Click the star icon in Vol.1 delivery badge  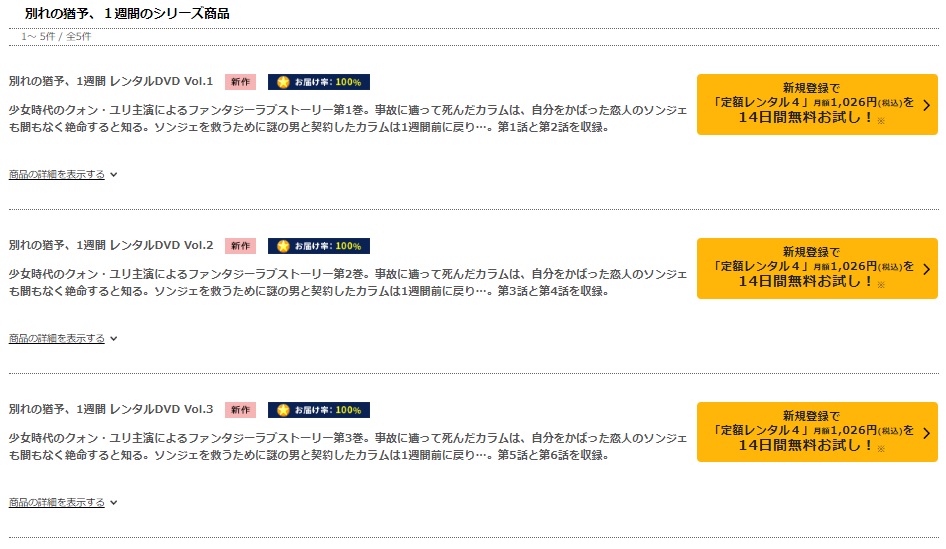(x=283, y=82)
